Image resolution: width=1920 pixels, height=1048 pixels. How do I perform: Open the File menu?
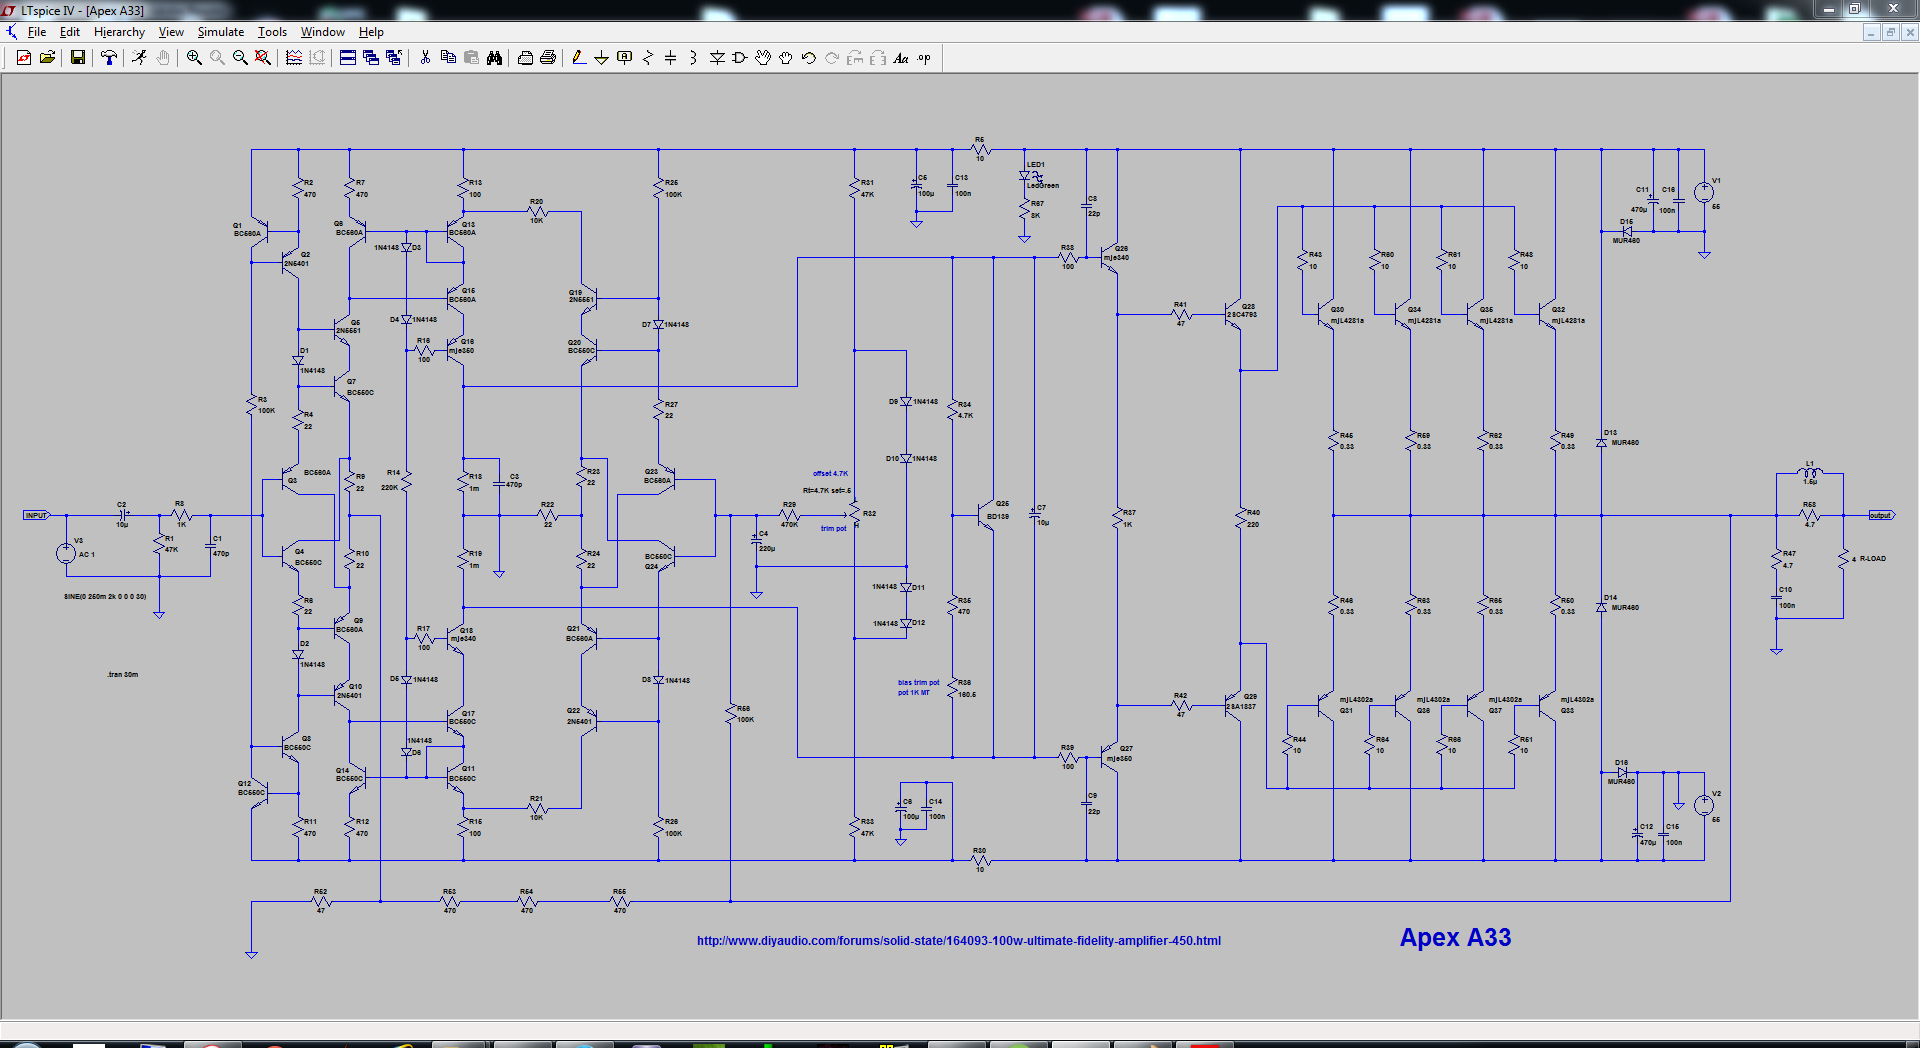tap(37, 32)
